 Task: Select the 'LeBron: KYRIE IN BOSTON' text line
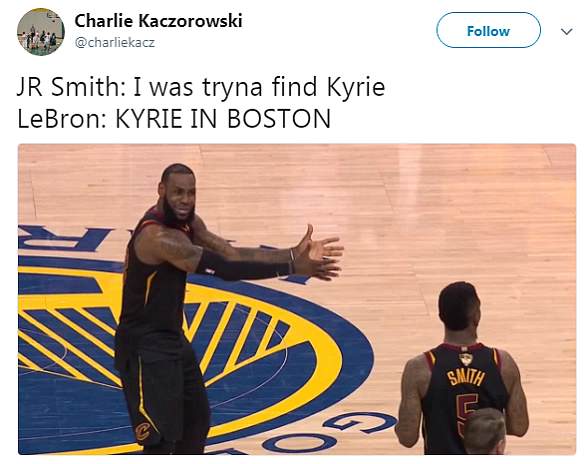pyautogui.click(x=174, y=119)
